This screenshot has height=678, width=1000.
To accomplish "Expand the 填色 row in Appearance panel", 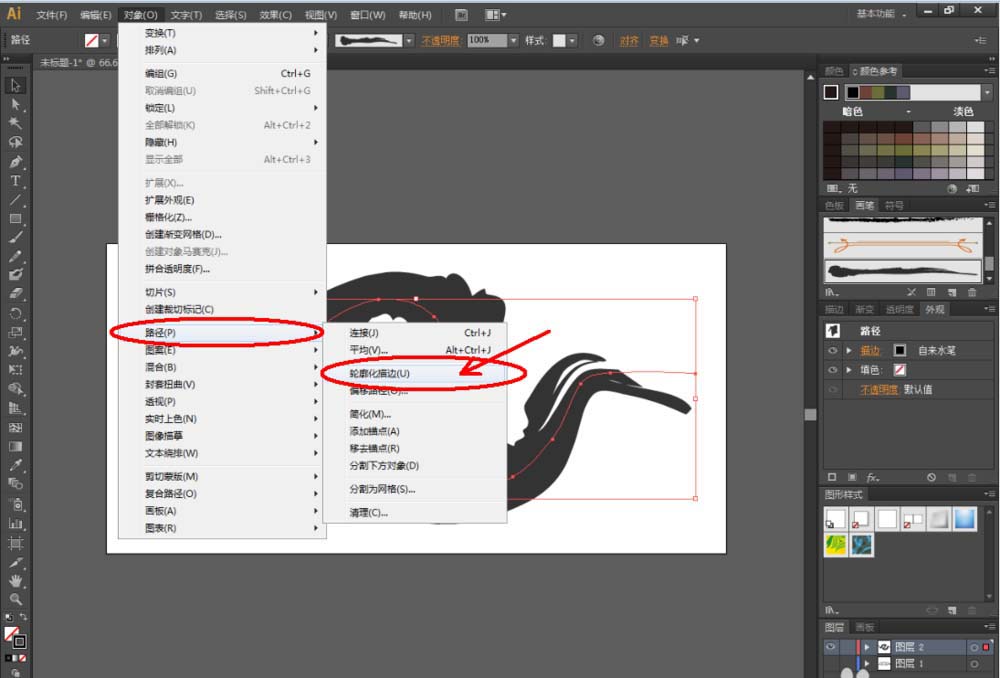I will pyautogui.click(x=849, y=370).
